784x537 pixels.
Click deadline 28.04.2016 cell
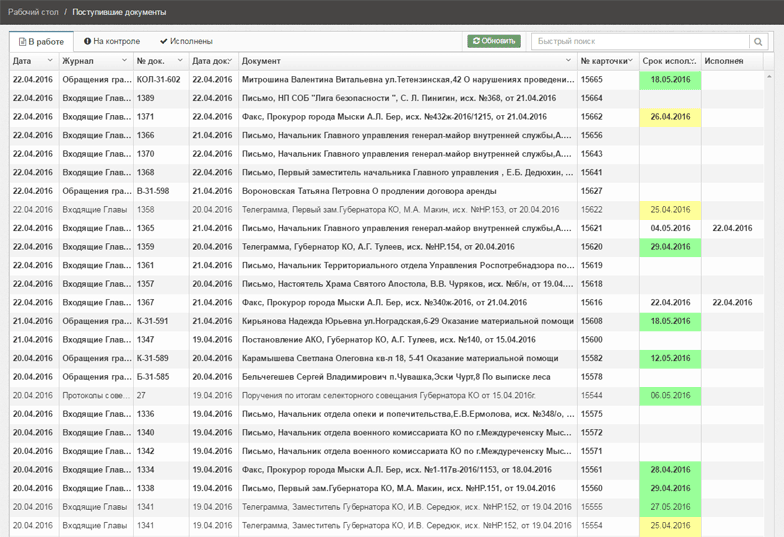[x=670, y=470]
